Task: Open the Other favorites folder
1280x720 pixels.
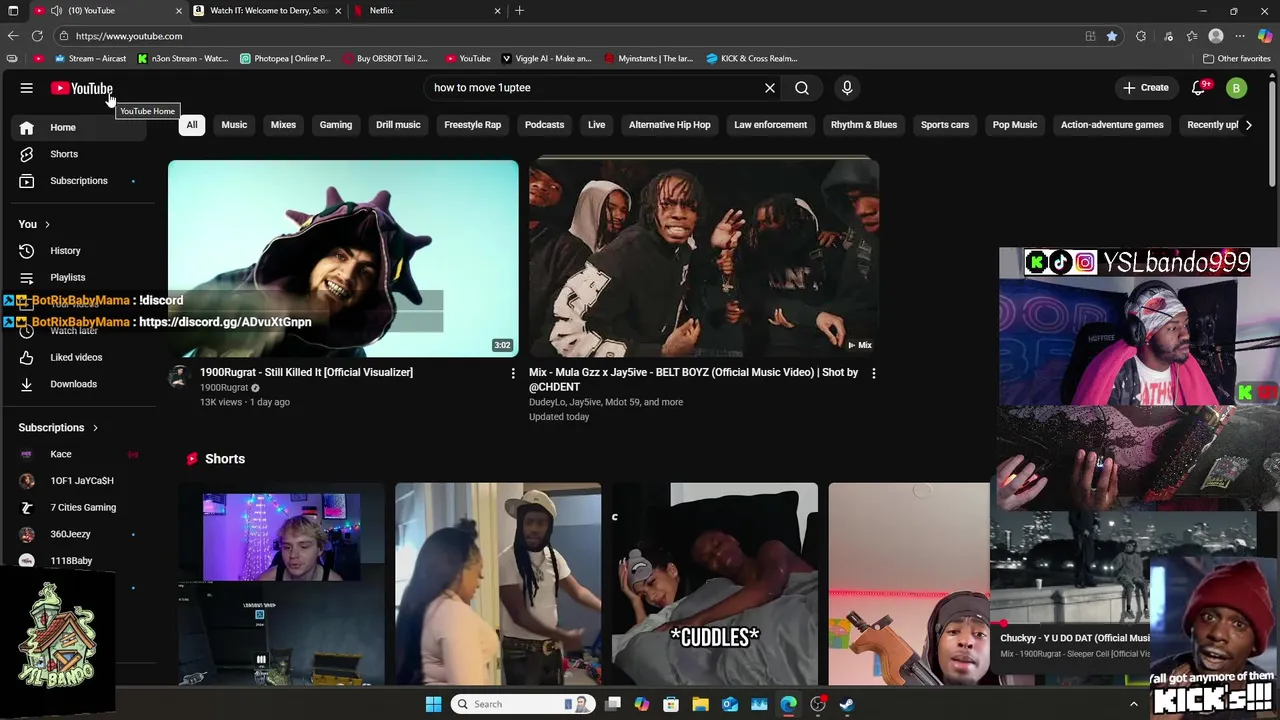Action: click(x=1236, y=59)
